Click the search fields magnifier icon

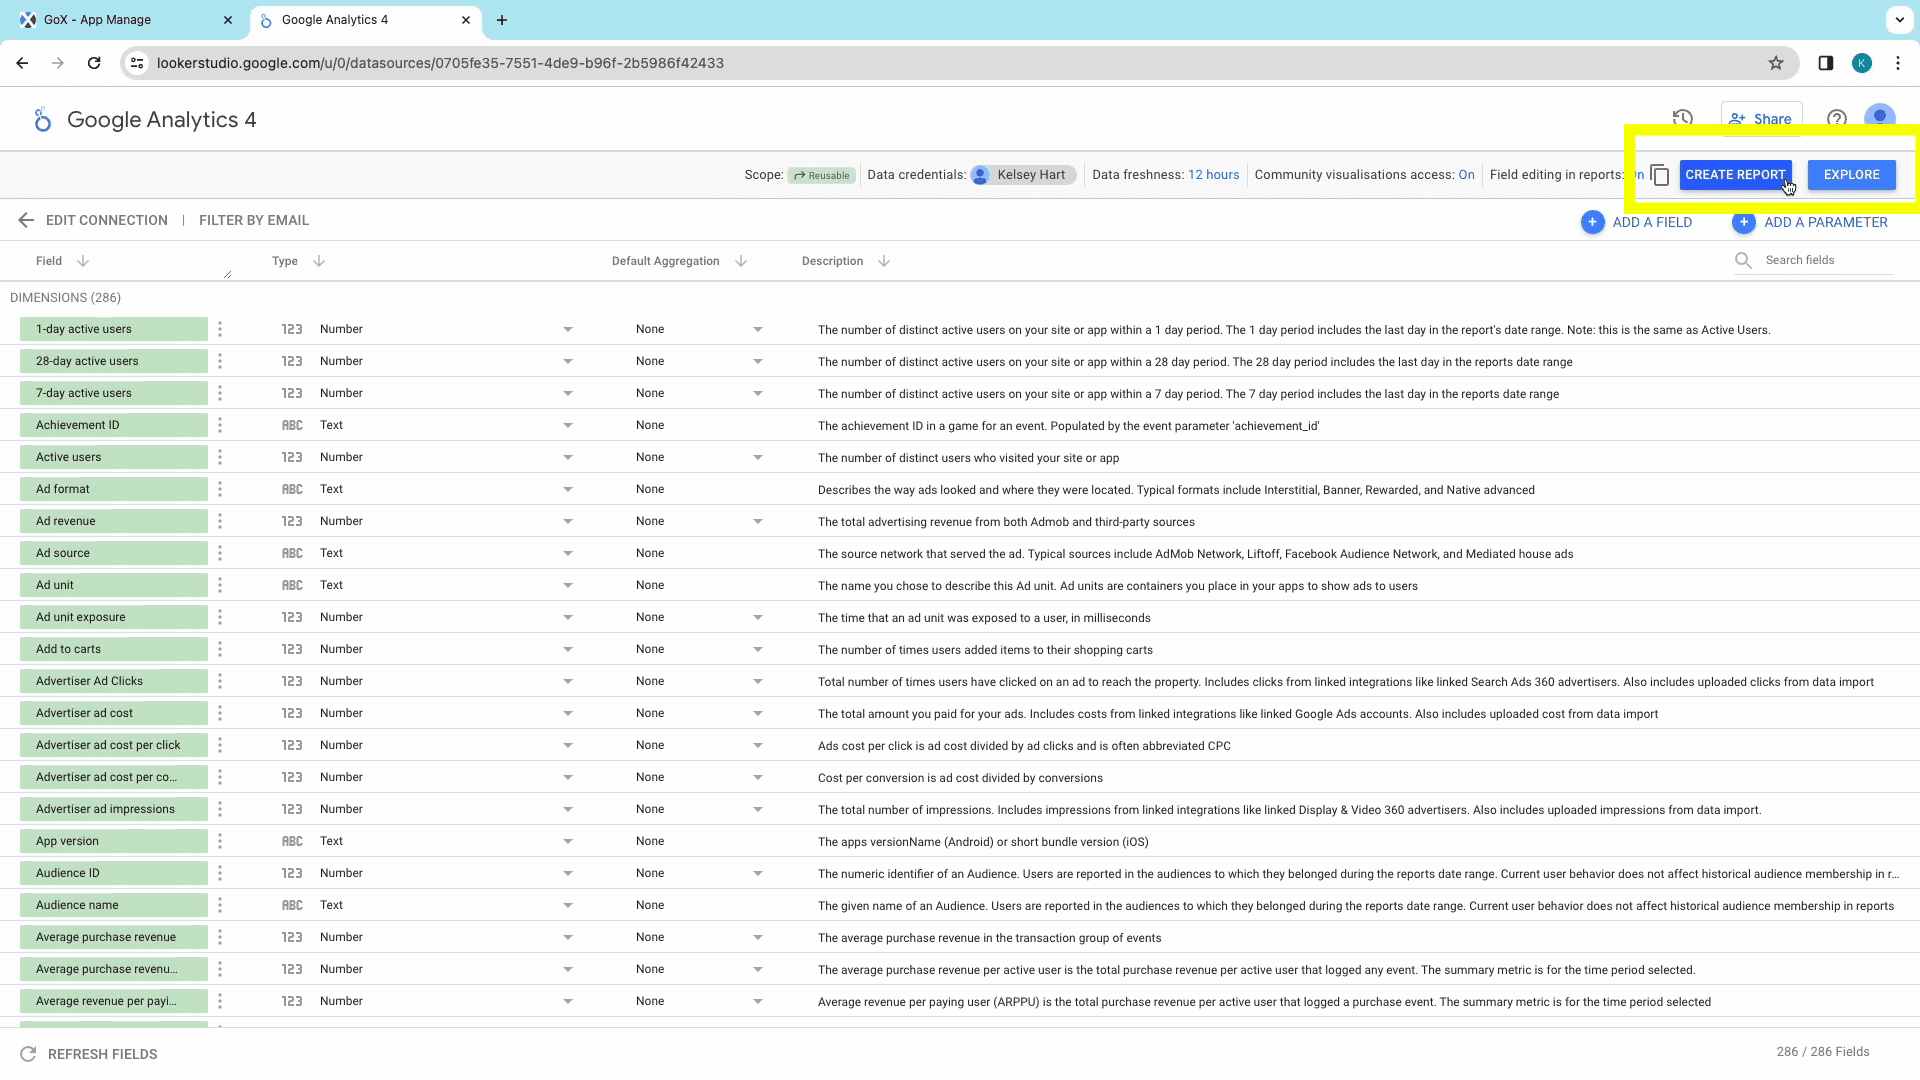(x=1743, y=260)
